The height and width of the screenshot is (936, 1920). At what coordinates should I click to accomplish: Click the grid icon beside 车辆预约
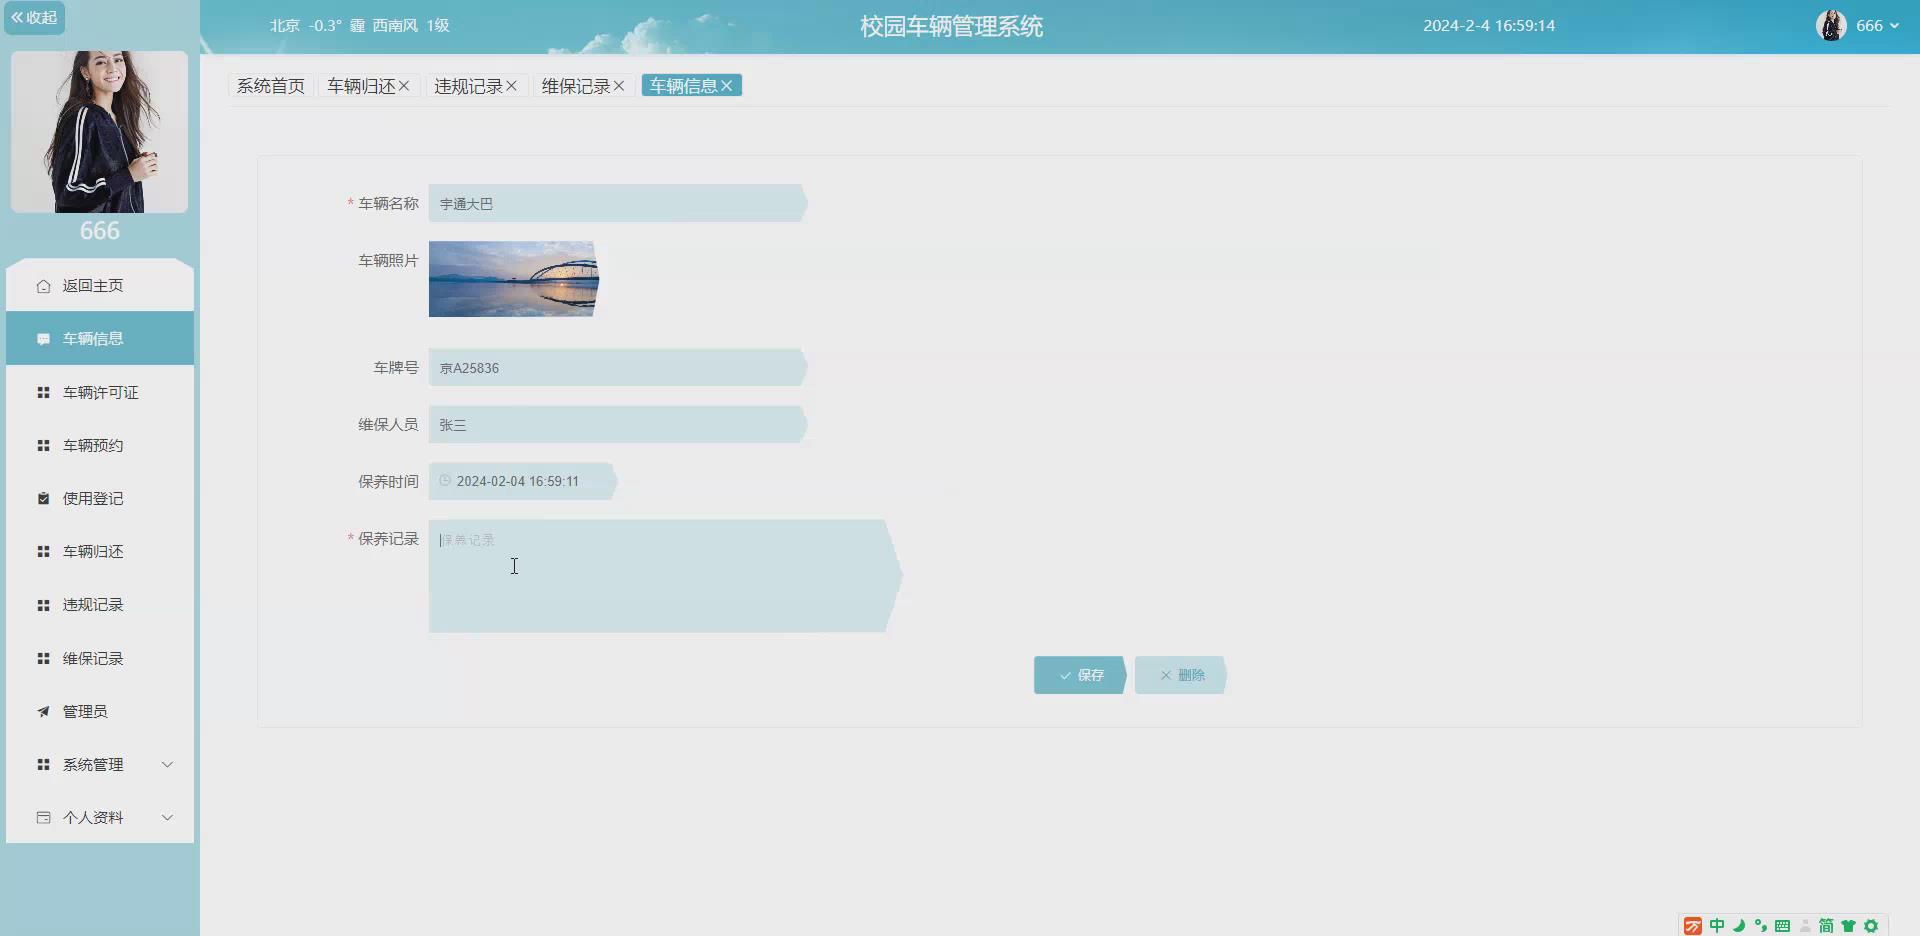(x=43, y=446)
